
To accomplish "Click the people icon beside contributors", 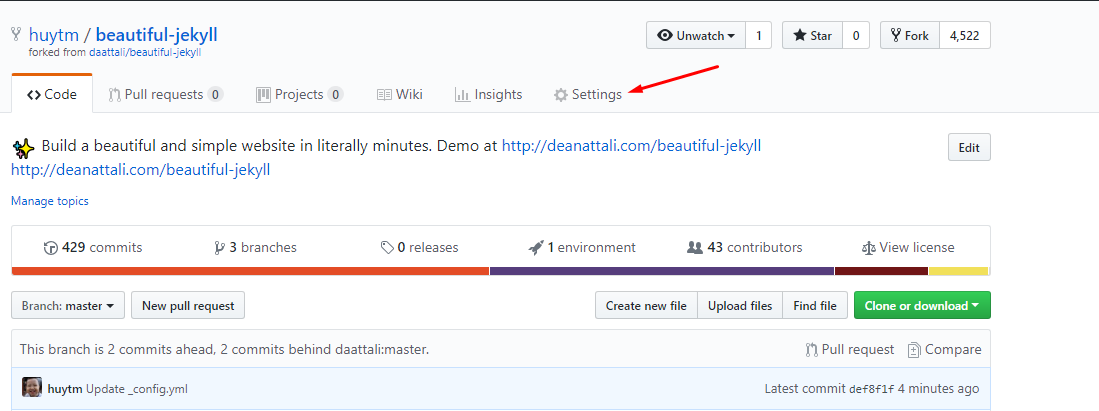I will pyautogui.click(x=695, y=248).
